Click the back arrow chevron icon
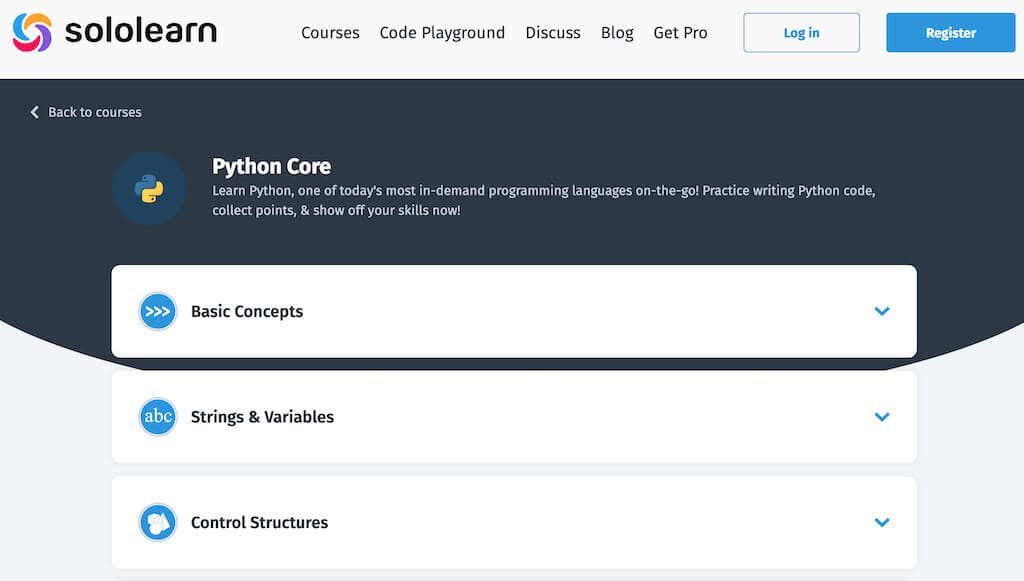This screenshot has width=1024, height=581. pos(35,112)
